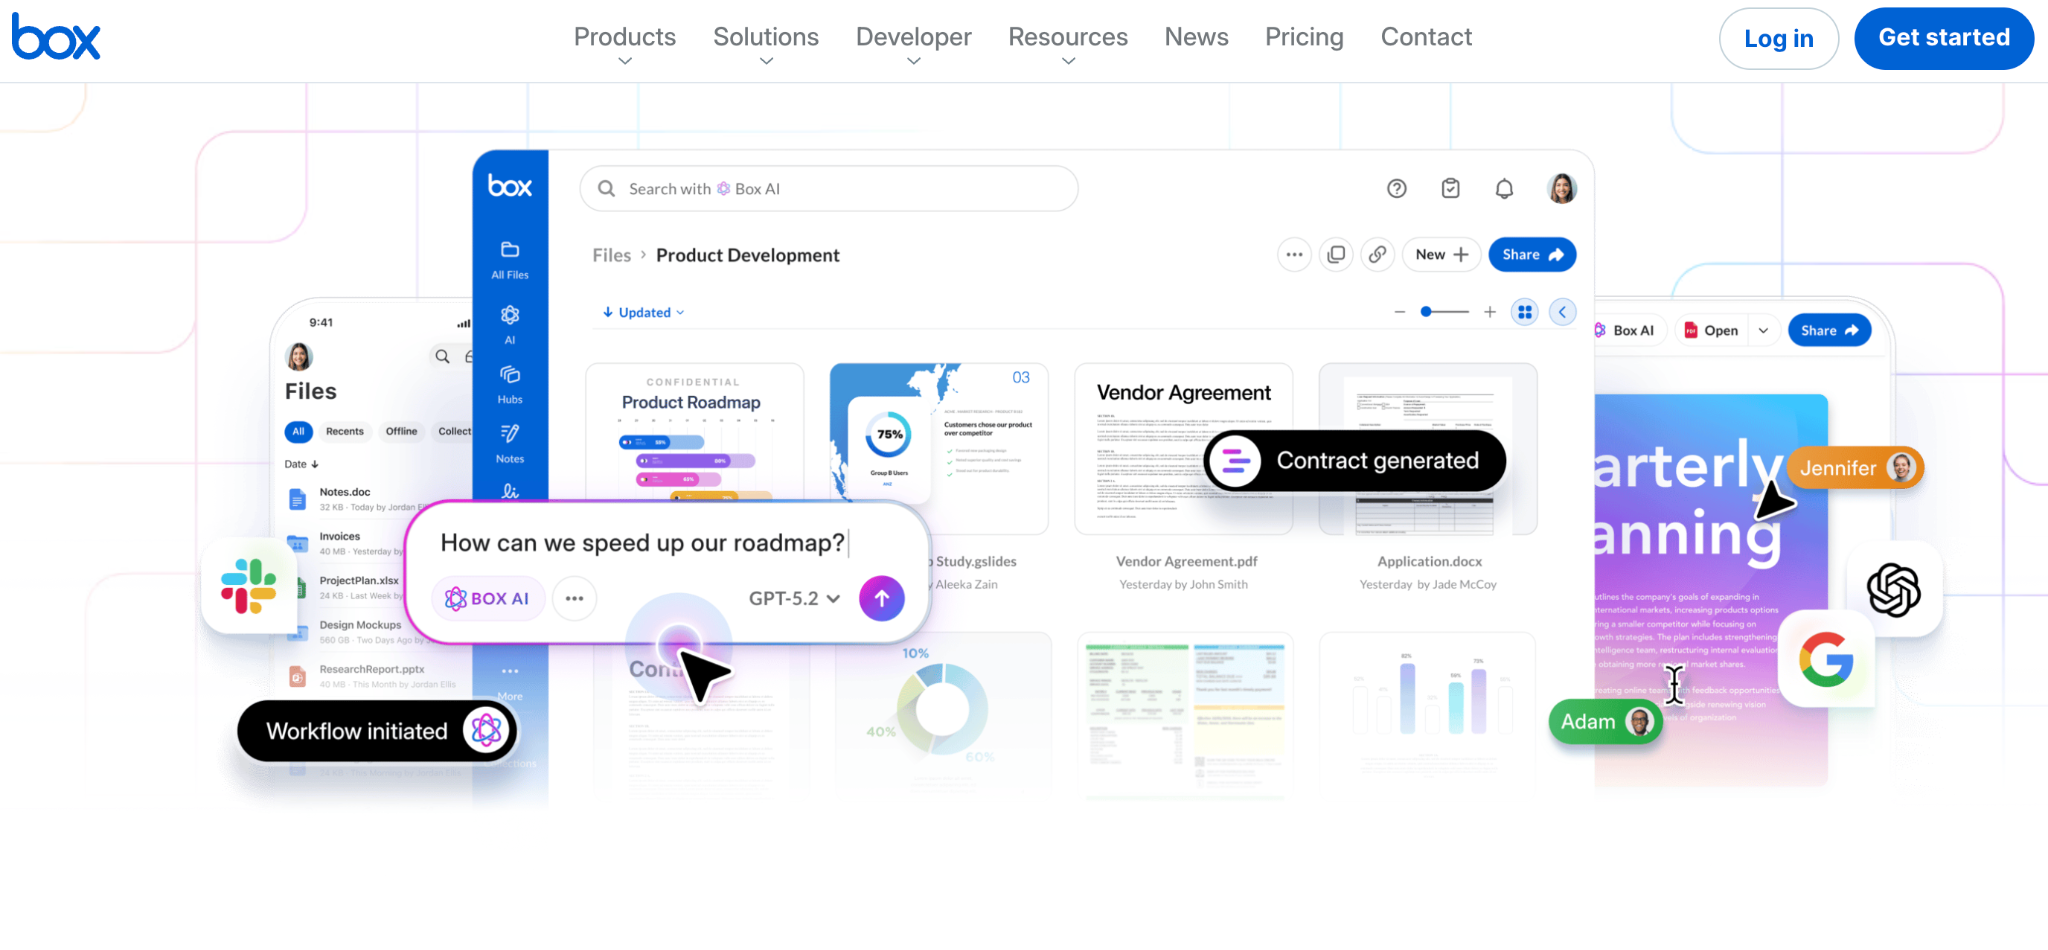Click the Workflow initiated notification
Image resolution: width=2048 pixels, height=950 pixels.
[x=378, y=731]
